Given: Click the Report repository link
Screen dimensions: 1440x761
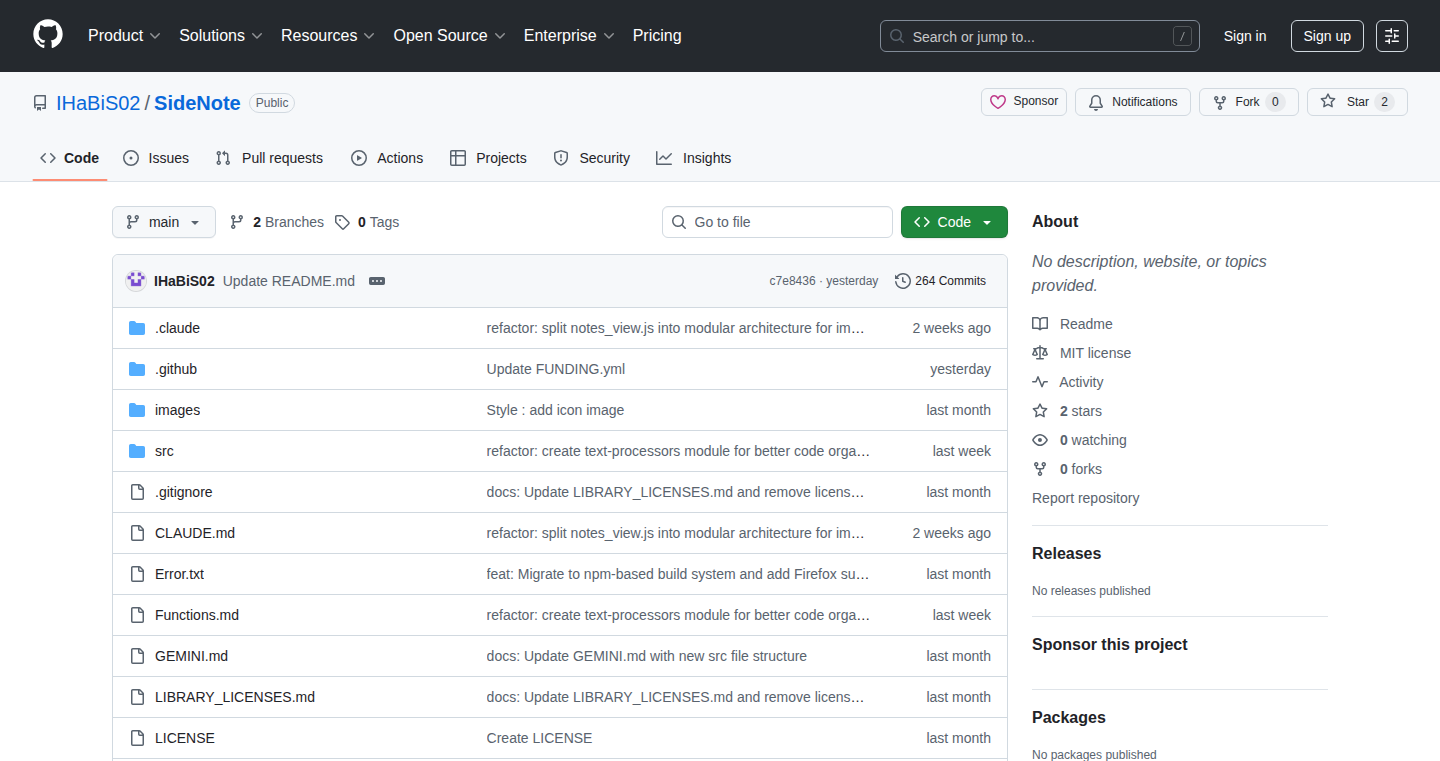Looking at the screenshot, I should [1086, 498].
